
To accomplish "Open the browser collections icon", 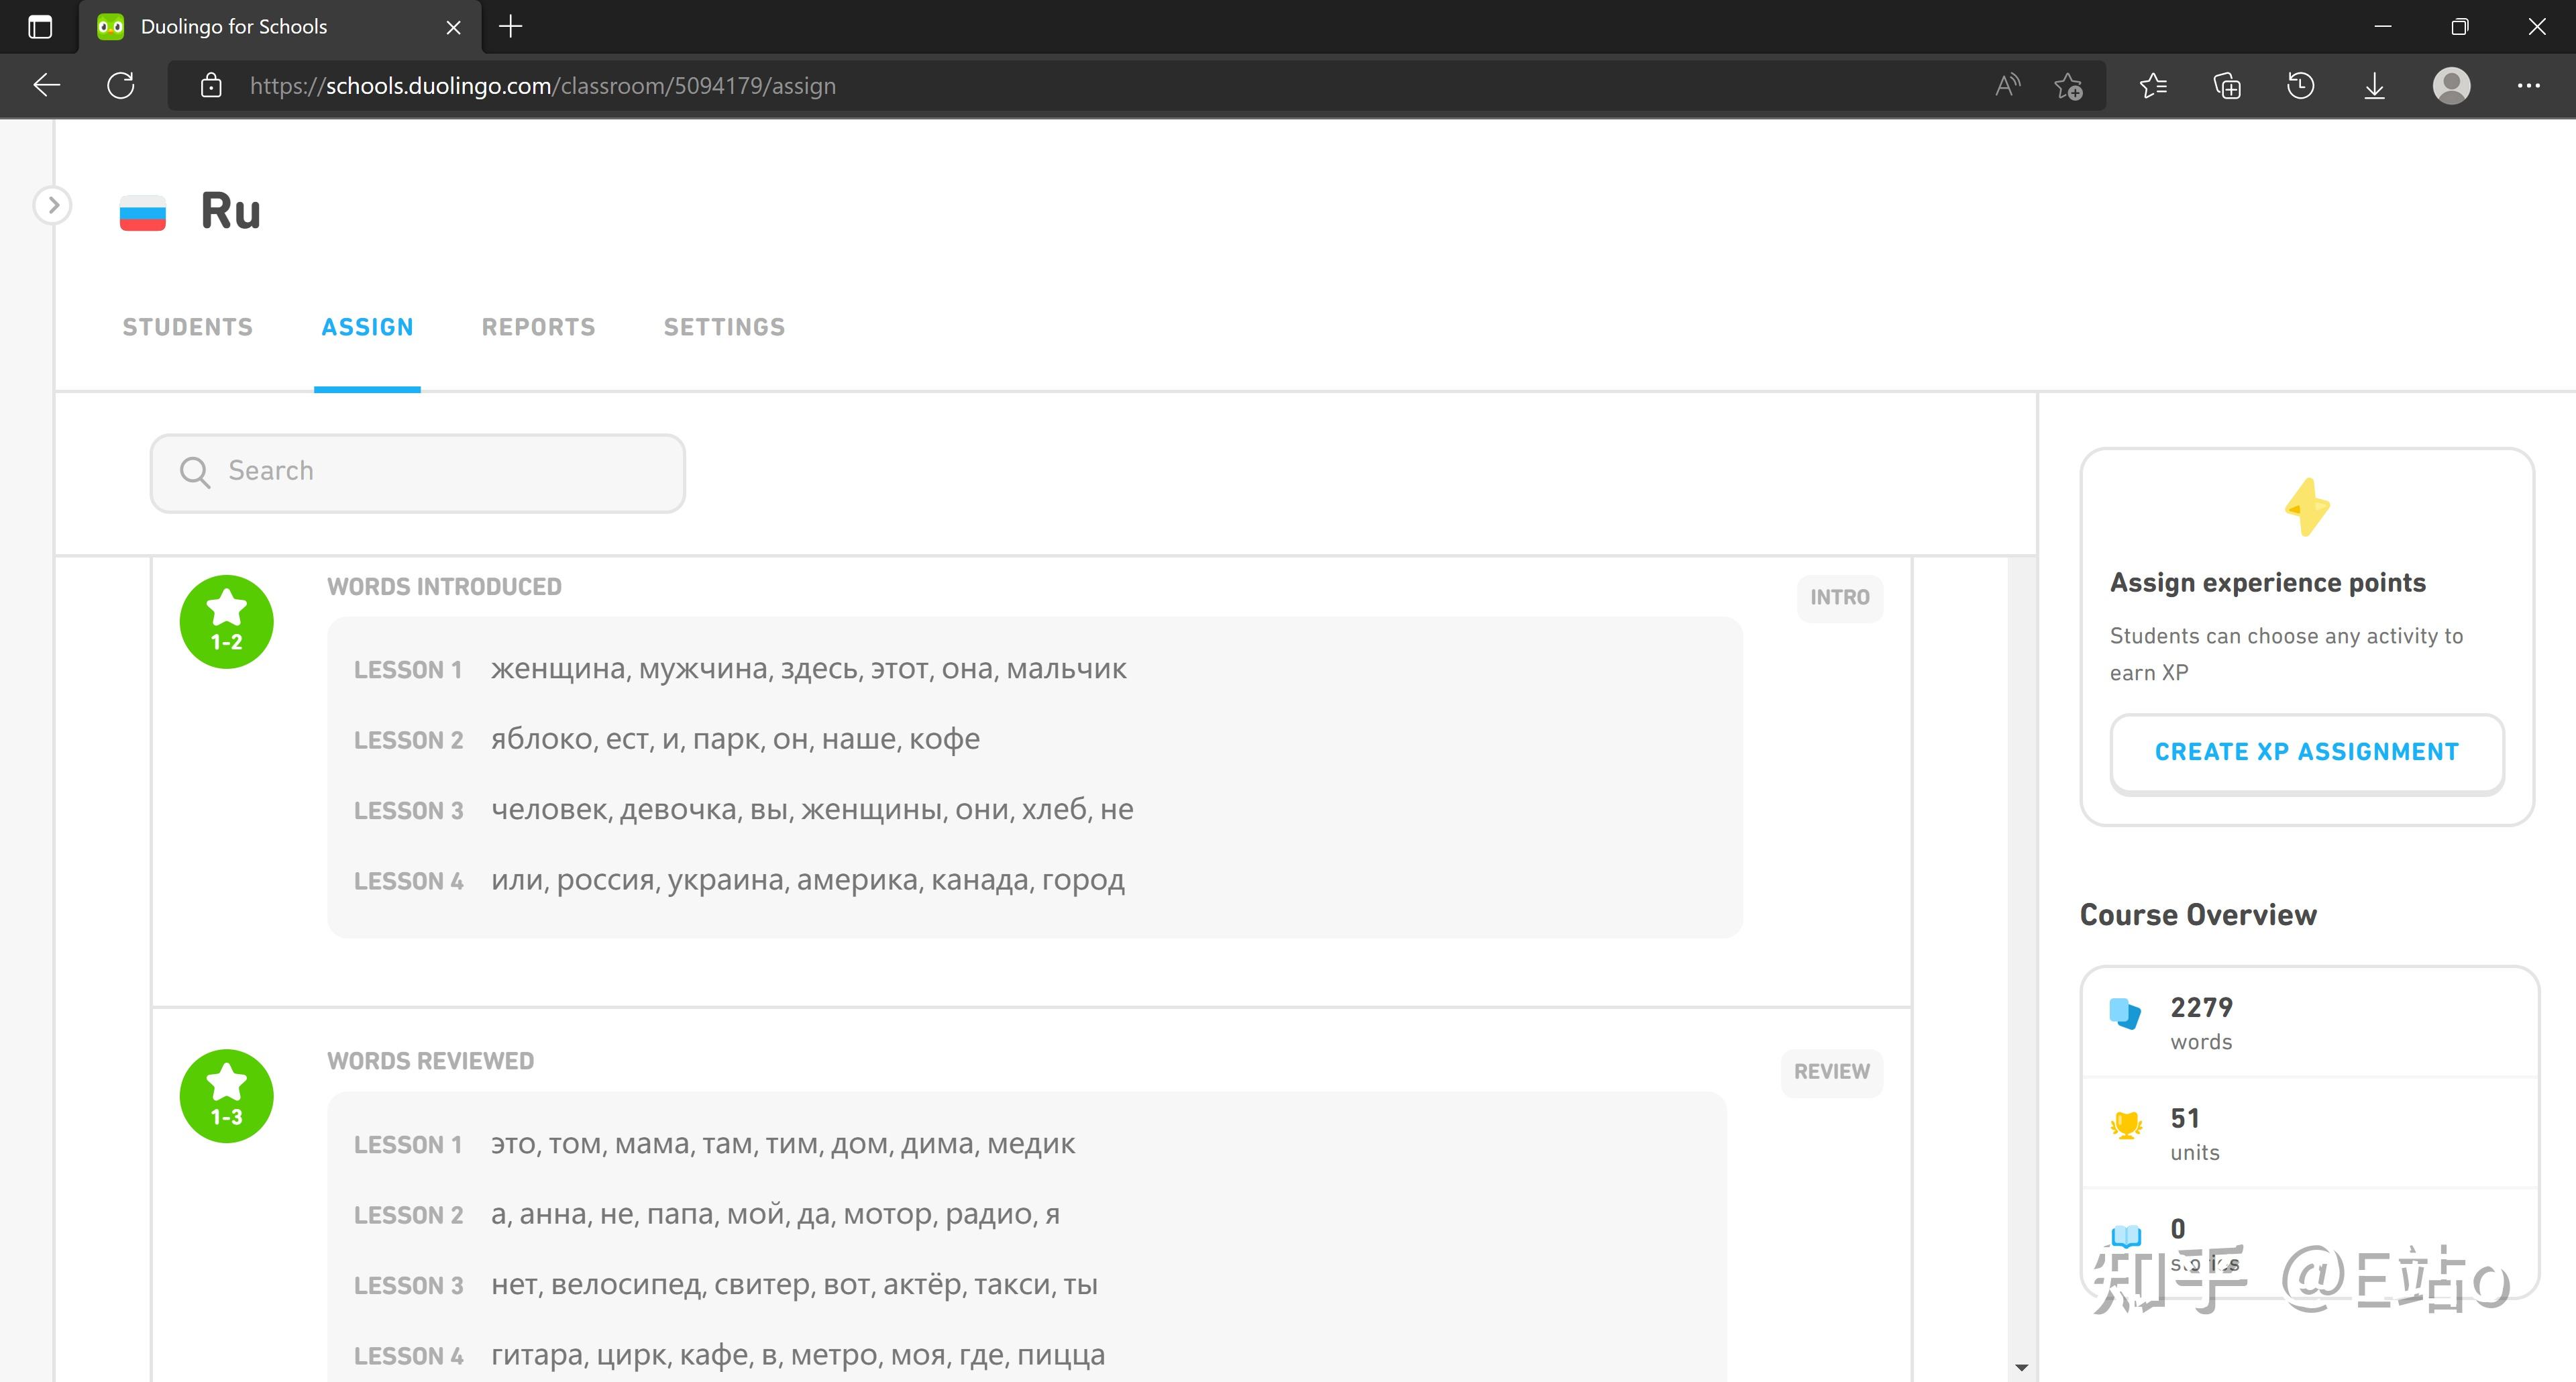I will 2227,86.
